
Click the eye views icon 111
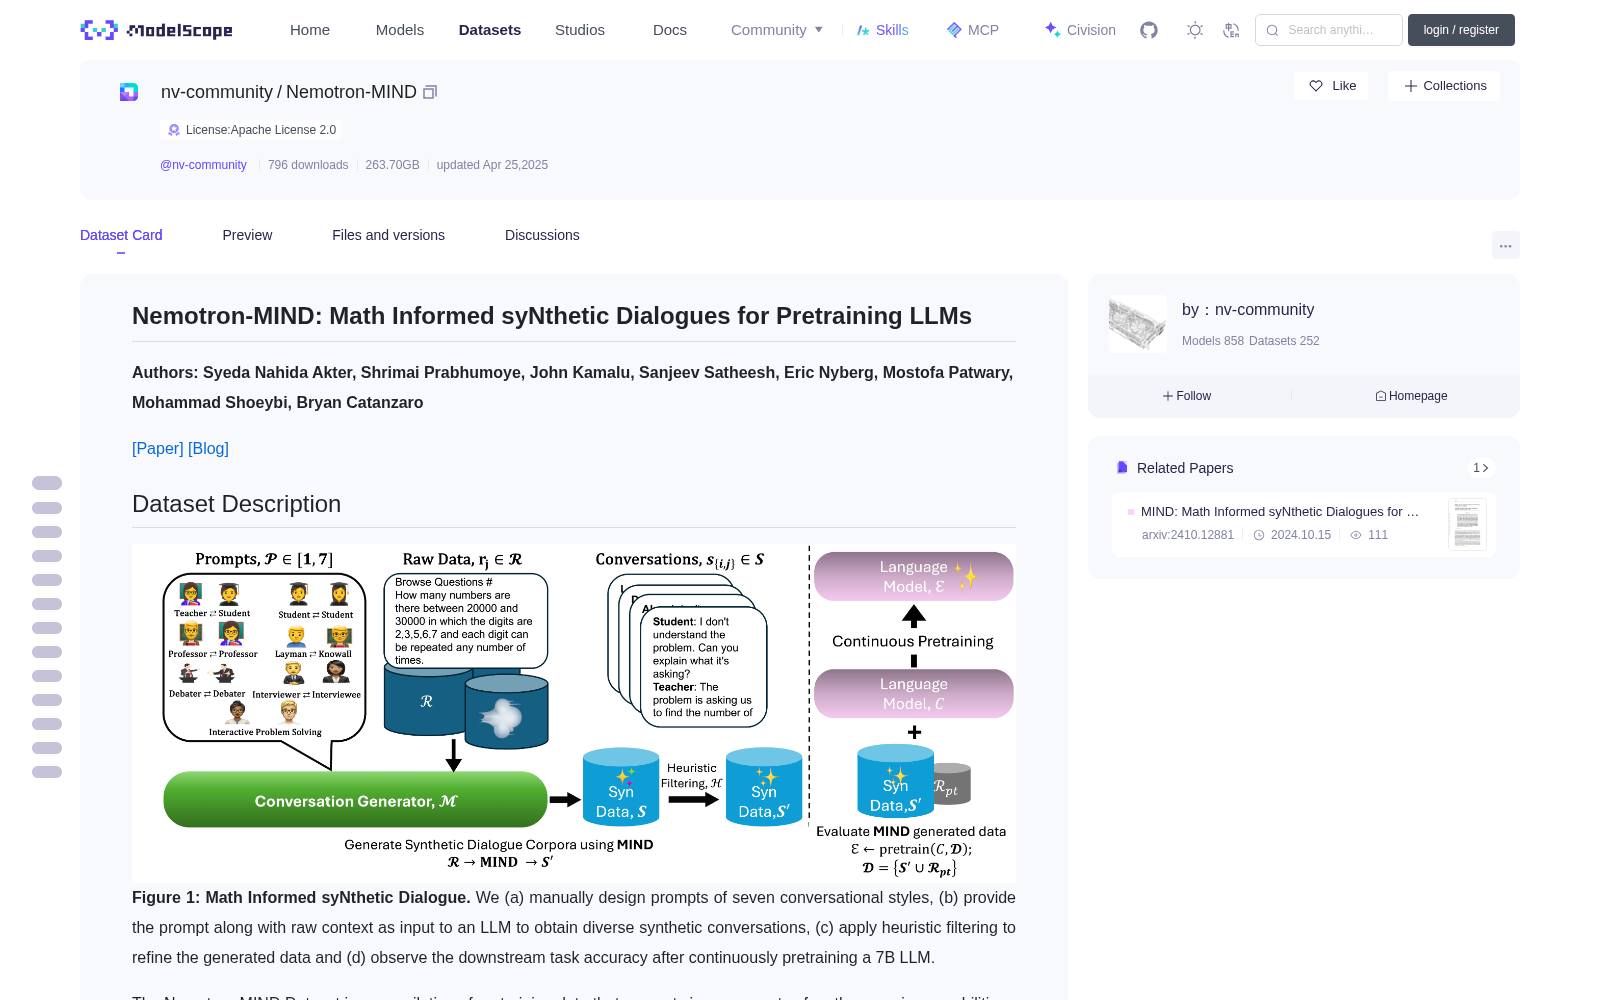coord(1356,535)
